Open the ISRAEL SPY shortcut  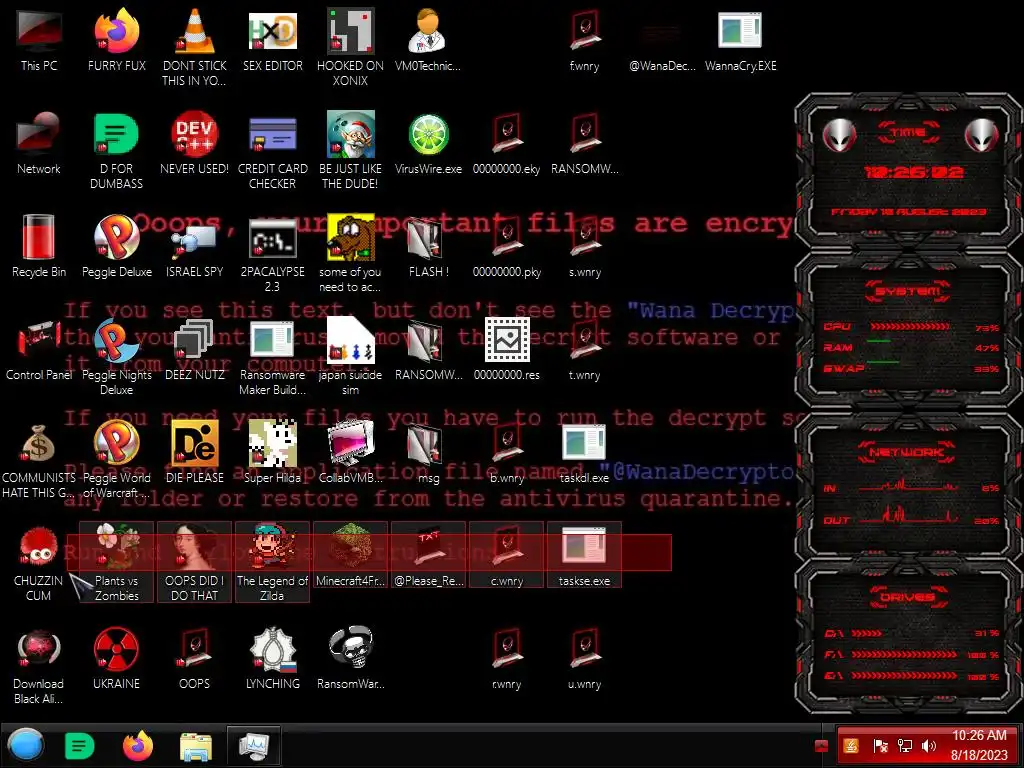pyautogui.click(x=194, y=246)
